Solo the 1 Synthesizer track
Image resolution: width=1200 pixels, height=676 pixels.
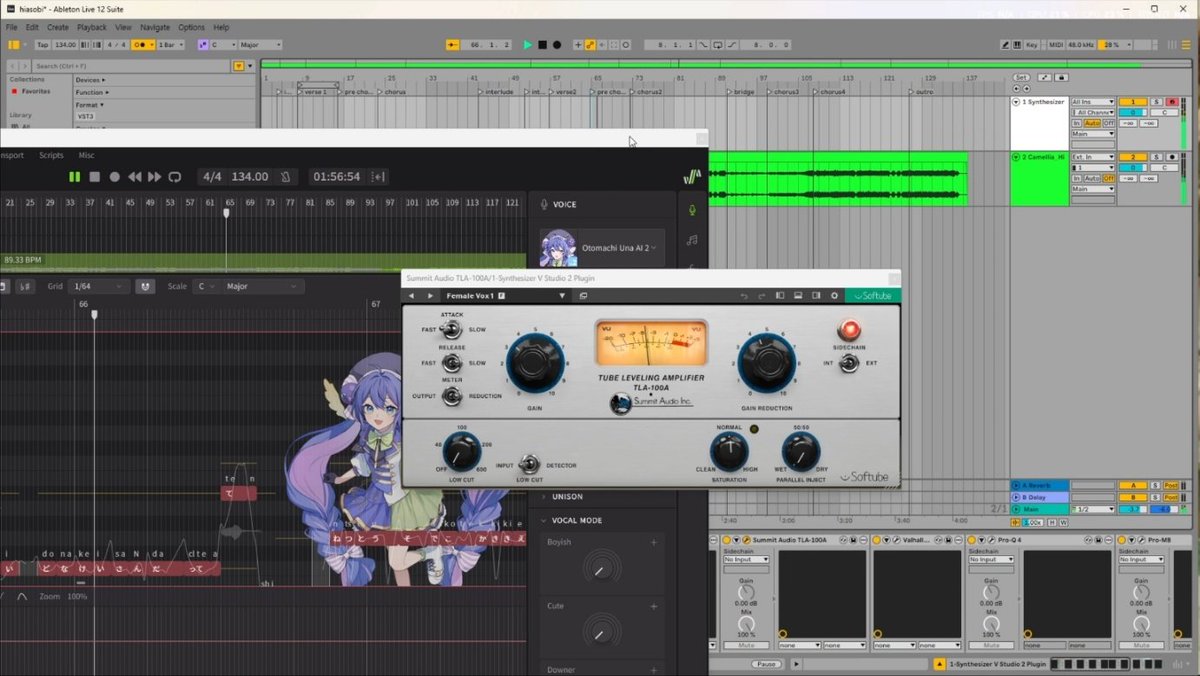[1157, 102]
